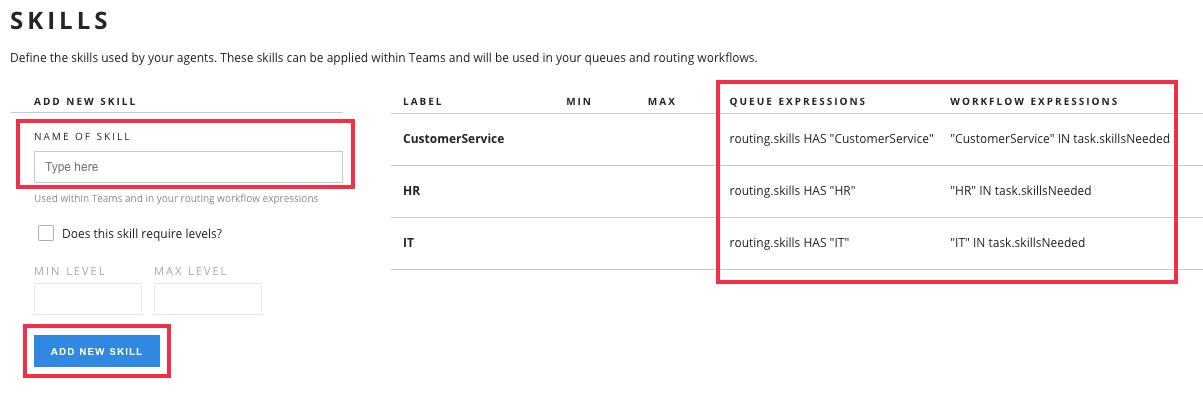Viewport: 1203px width, 401px height.
Task: Click the CustomerService workflow expression text
Action: [1059, 139]
